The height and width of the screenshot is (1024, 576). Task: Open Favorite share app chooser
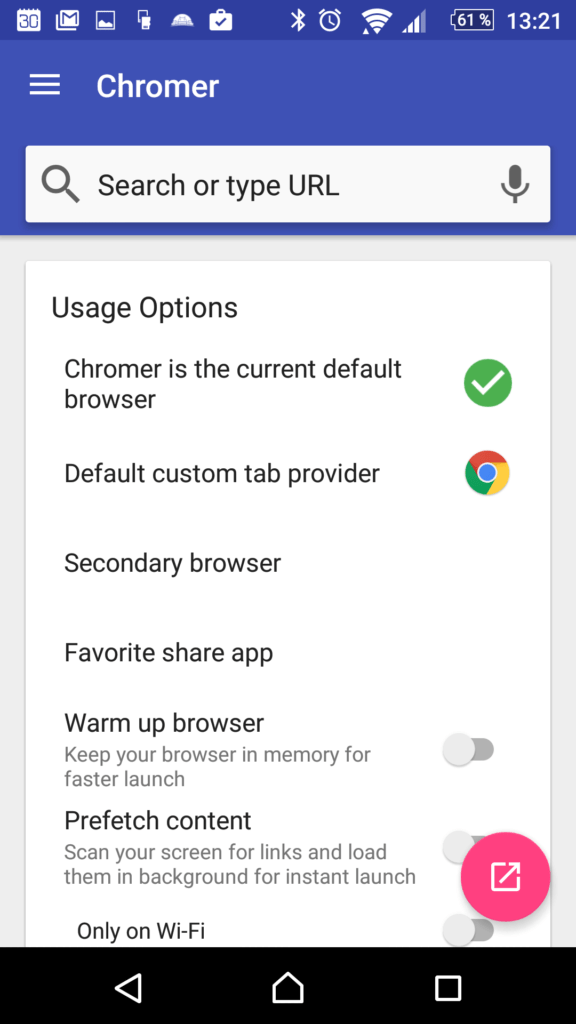tap(287, 652)
